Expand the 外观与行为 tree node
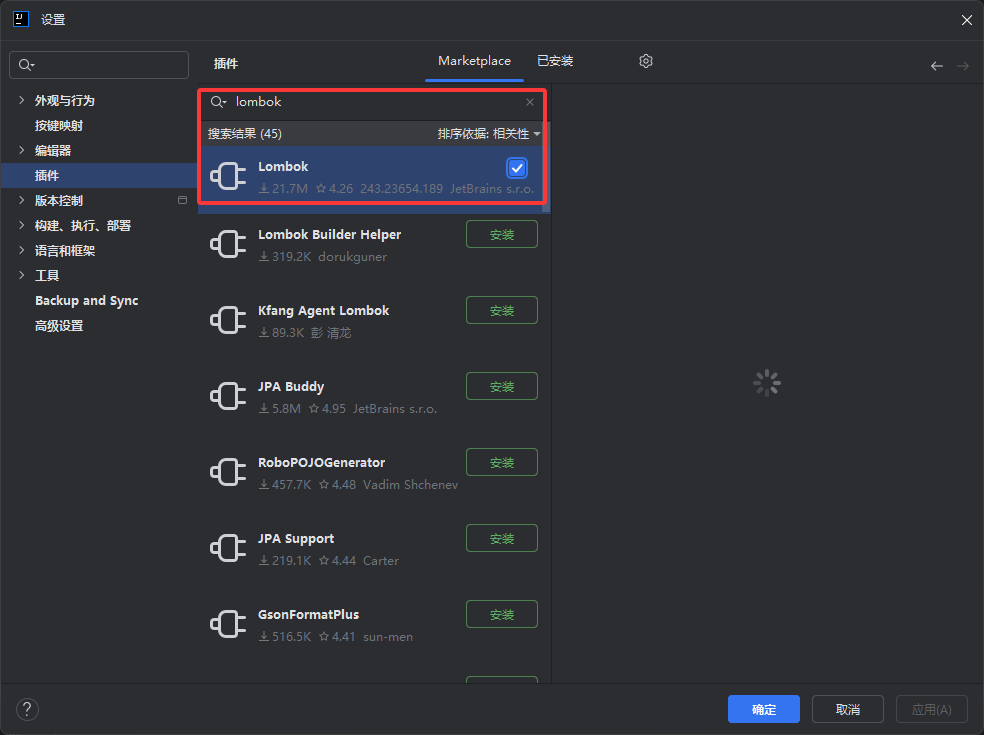Image resolution: width=984 pixels, height=735 pixels. pyautogui.click(x=22, y=100)
